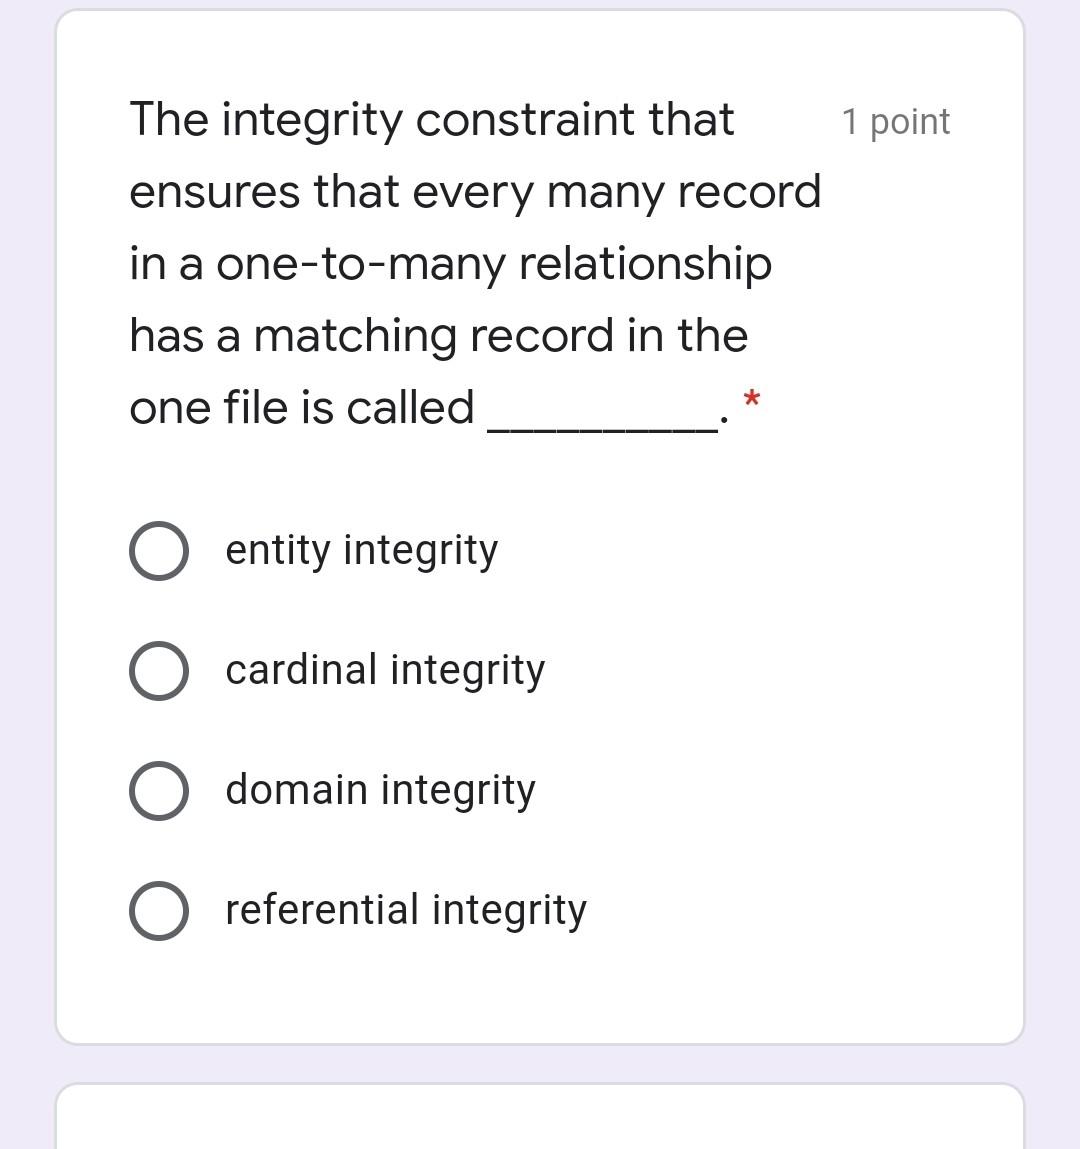Click the domain integrity option label
This screenshot has width=1080, height=1149.
(x=380, y=790)
